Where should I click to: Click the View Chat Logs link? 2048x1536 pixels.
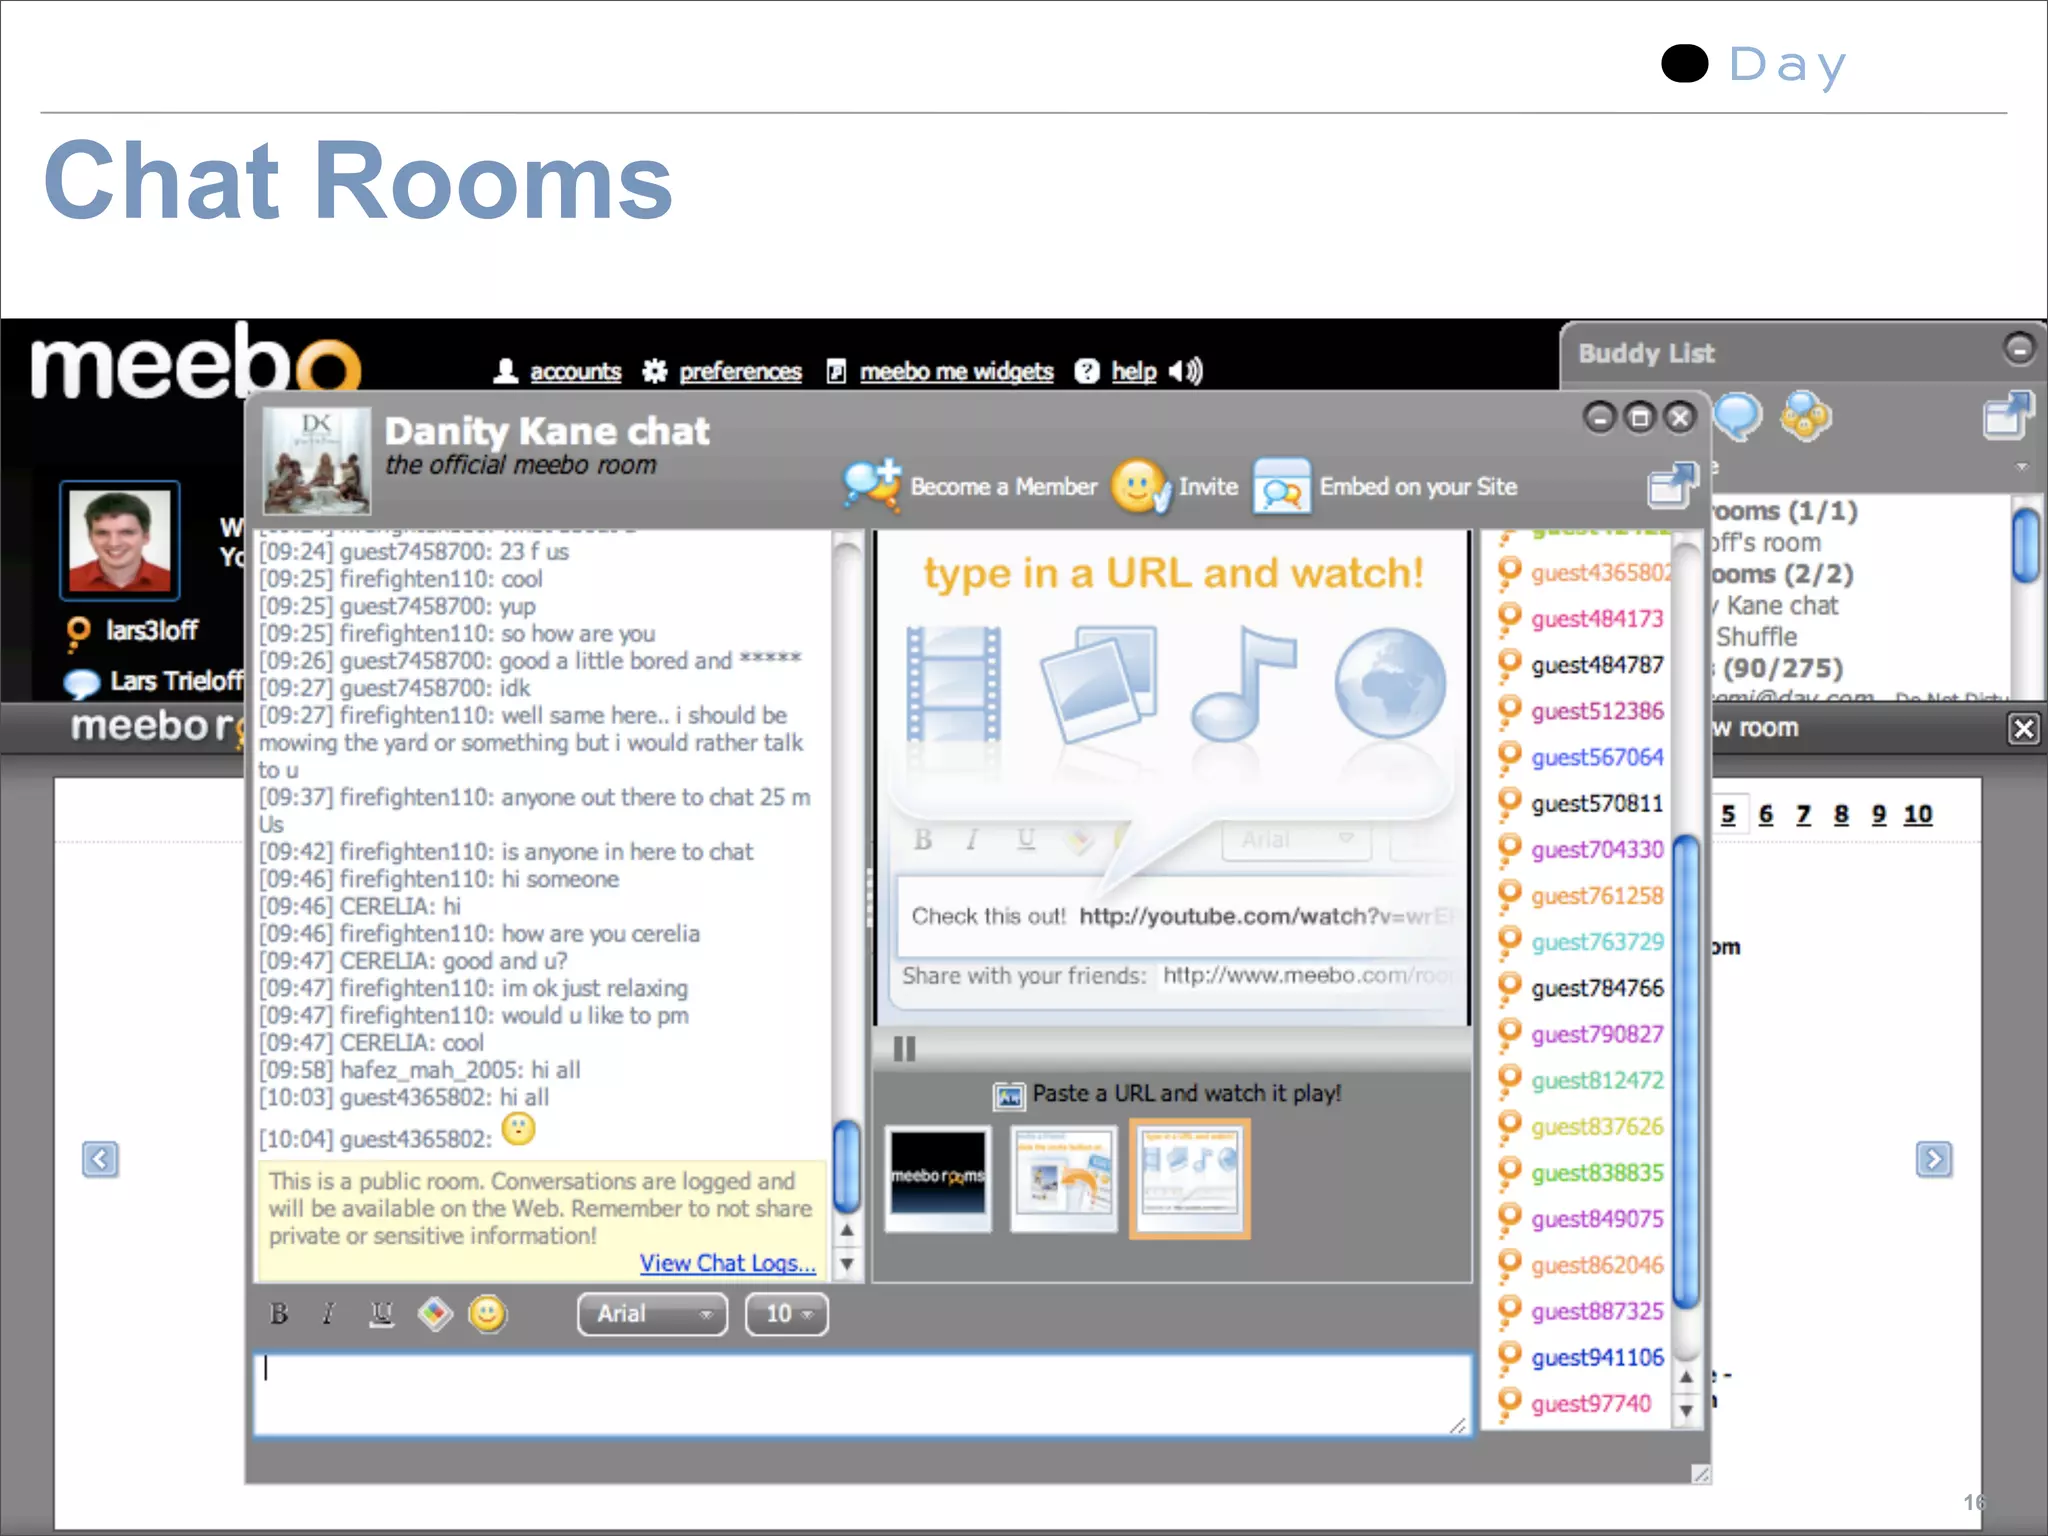727,1263
